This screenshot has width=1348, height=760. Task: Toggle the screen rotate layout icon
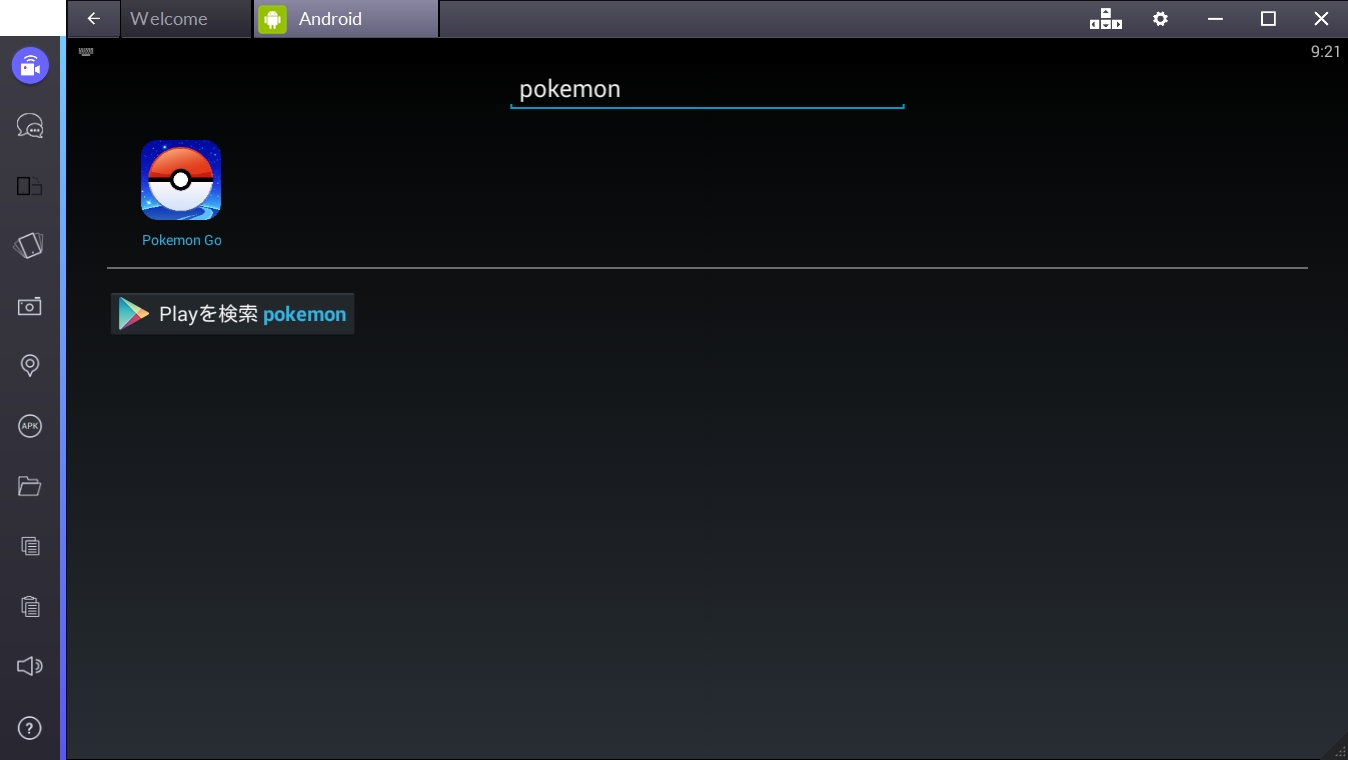pos(30,186)
